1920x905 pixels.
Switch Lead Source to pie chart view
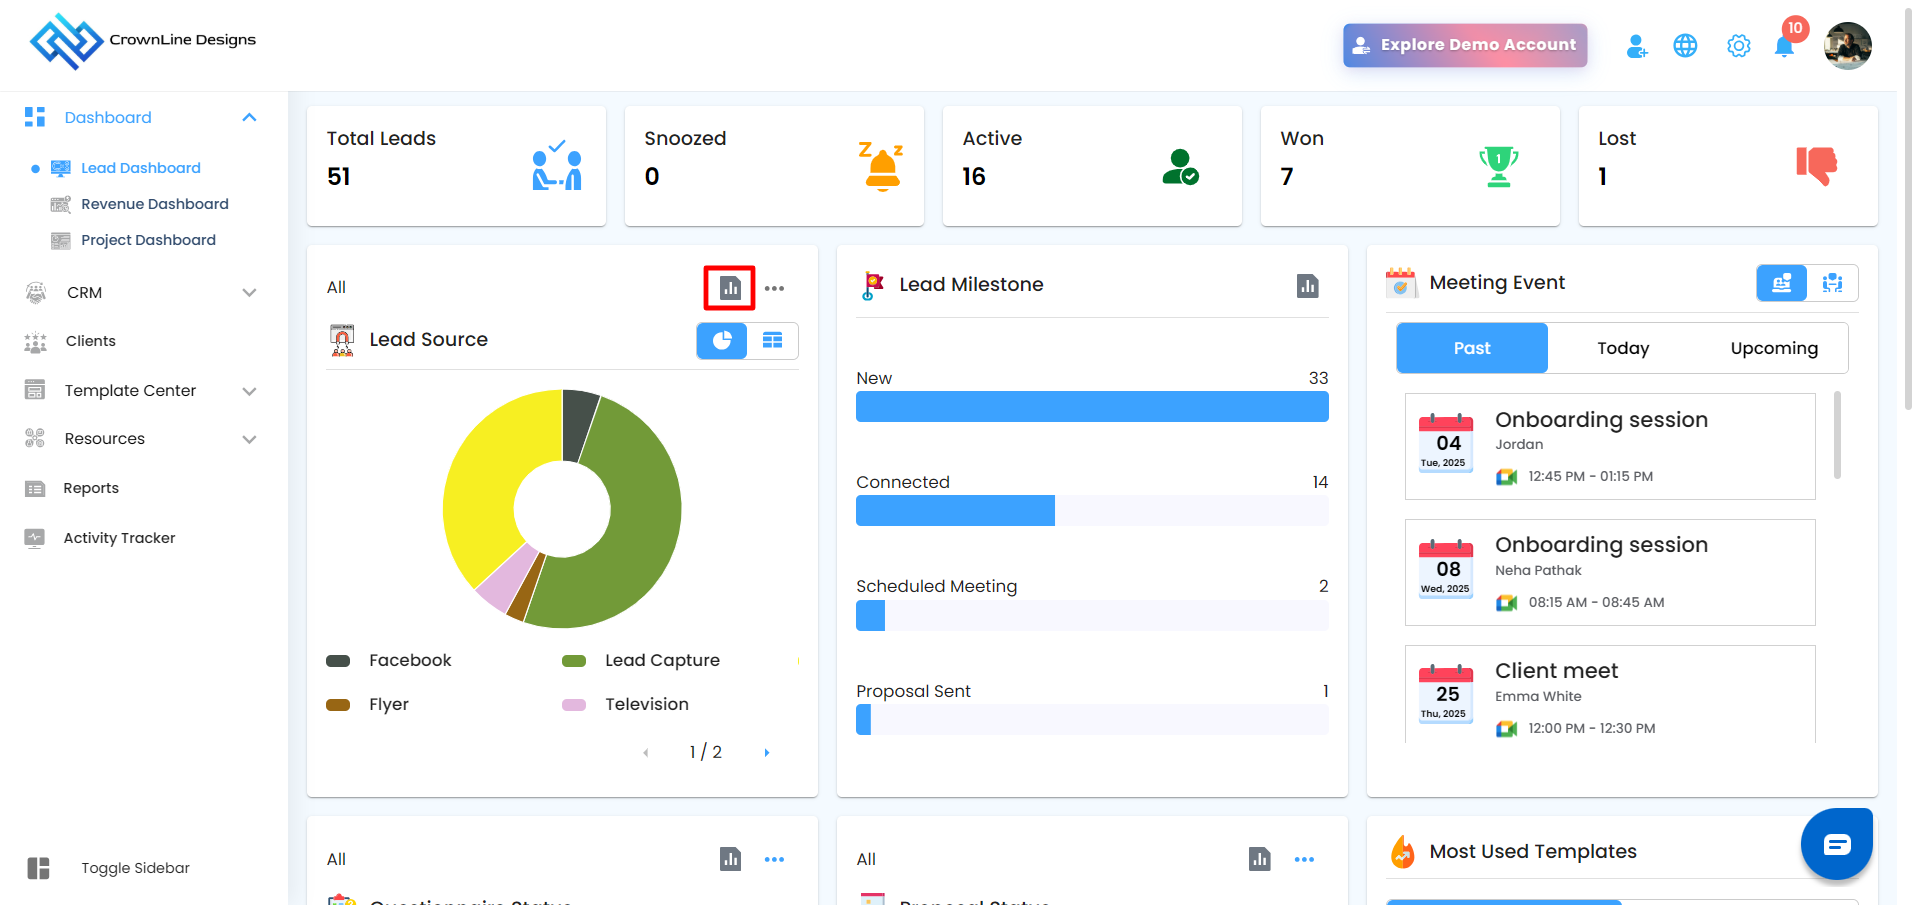(722, 341)
